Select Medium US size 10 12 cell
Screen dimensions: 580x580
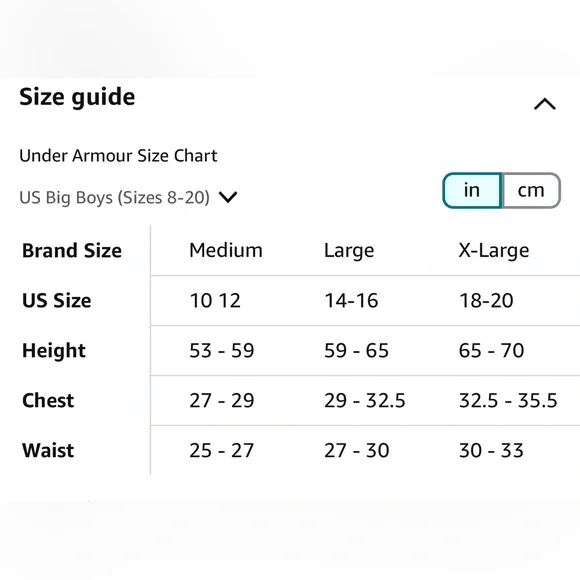(215, 300)
